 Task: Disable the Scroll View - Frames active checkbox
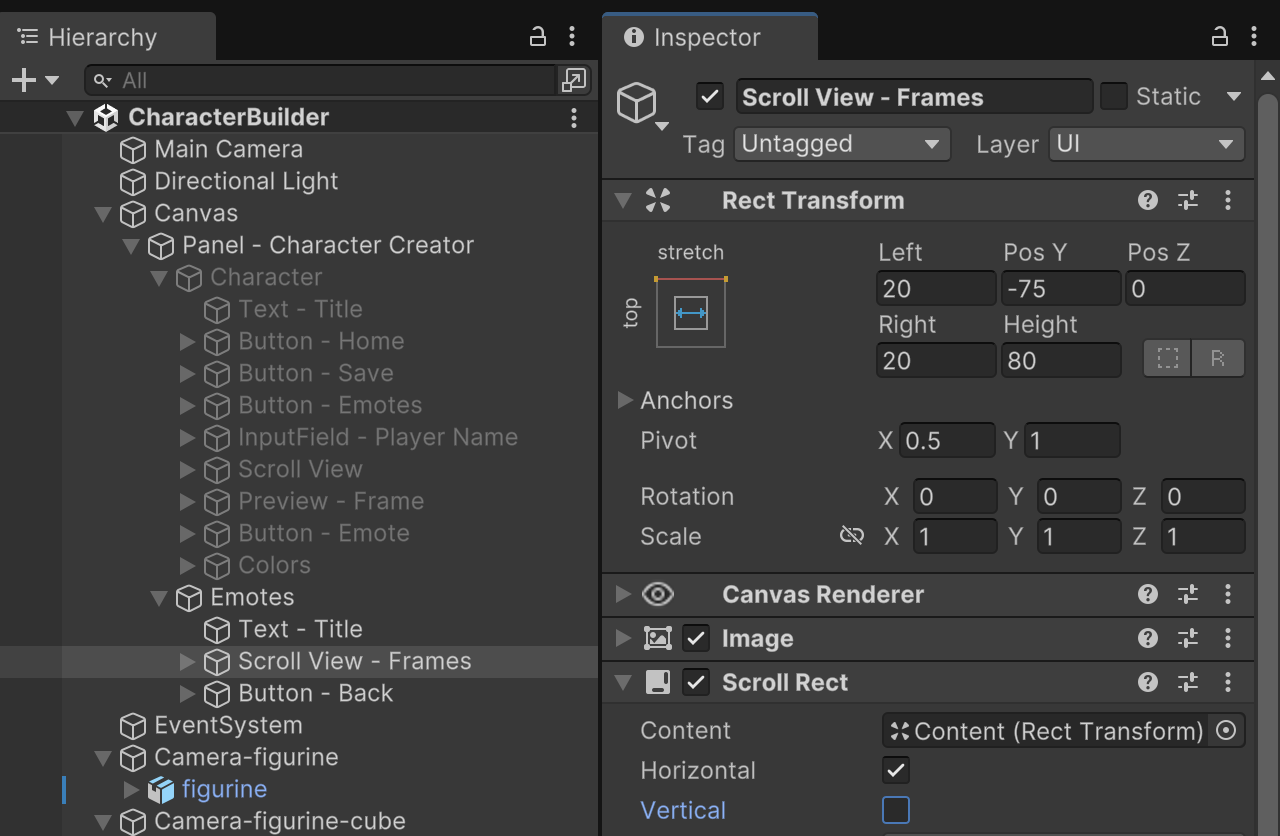coord(710,97)
